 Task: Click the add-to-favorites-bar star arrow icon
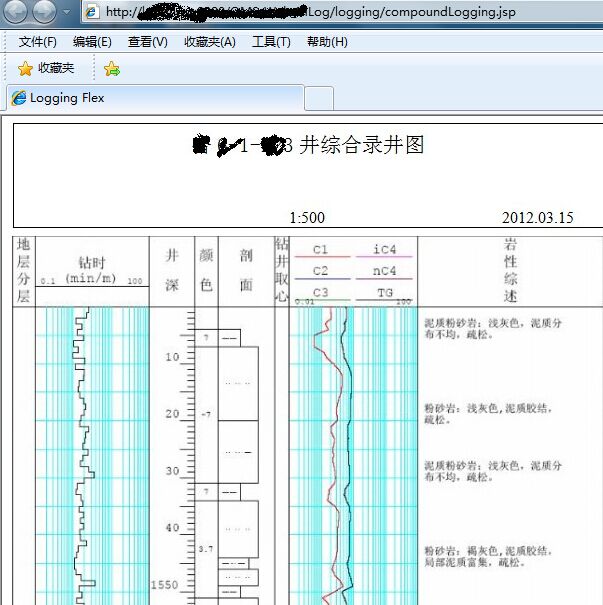tap(112, 69)
